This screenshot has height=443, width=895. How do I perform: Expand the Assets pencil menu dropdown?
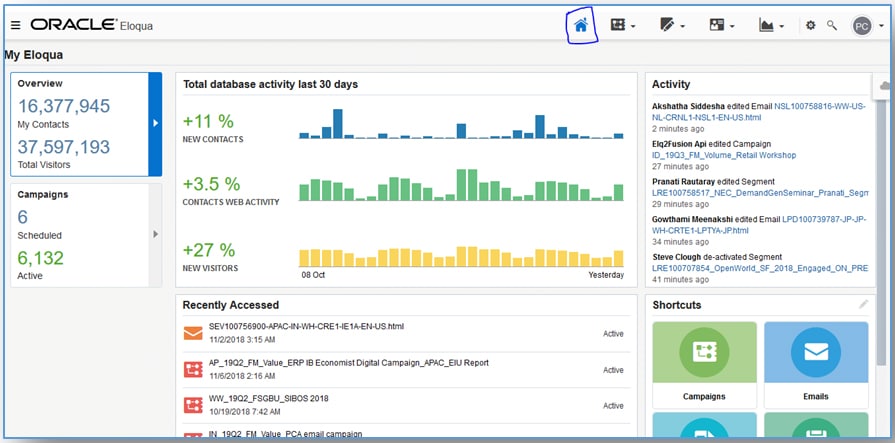click(x=671, y=26)
